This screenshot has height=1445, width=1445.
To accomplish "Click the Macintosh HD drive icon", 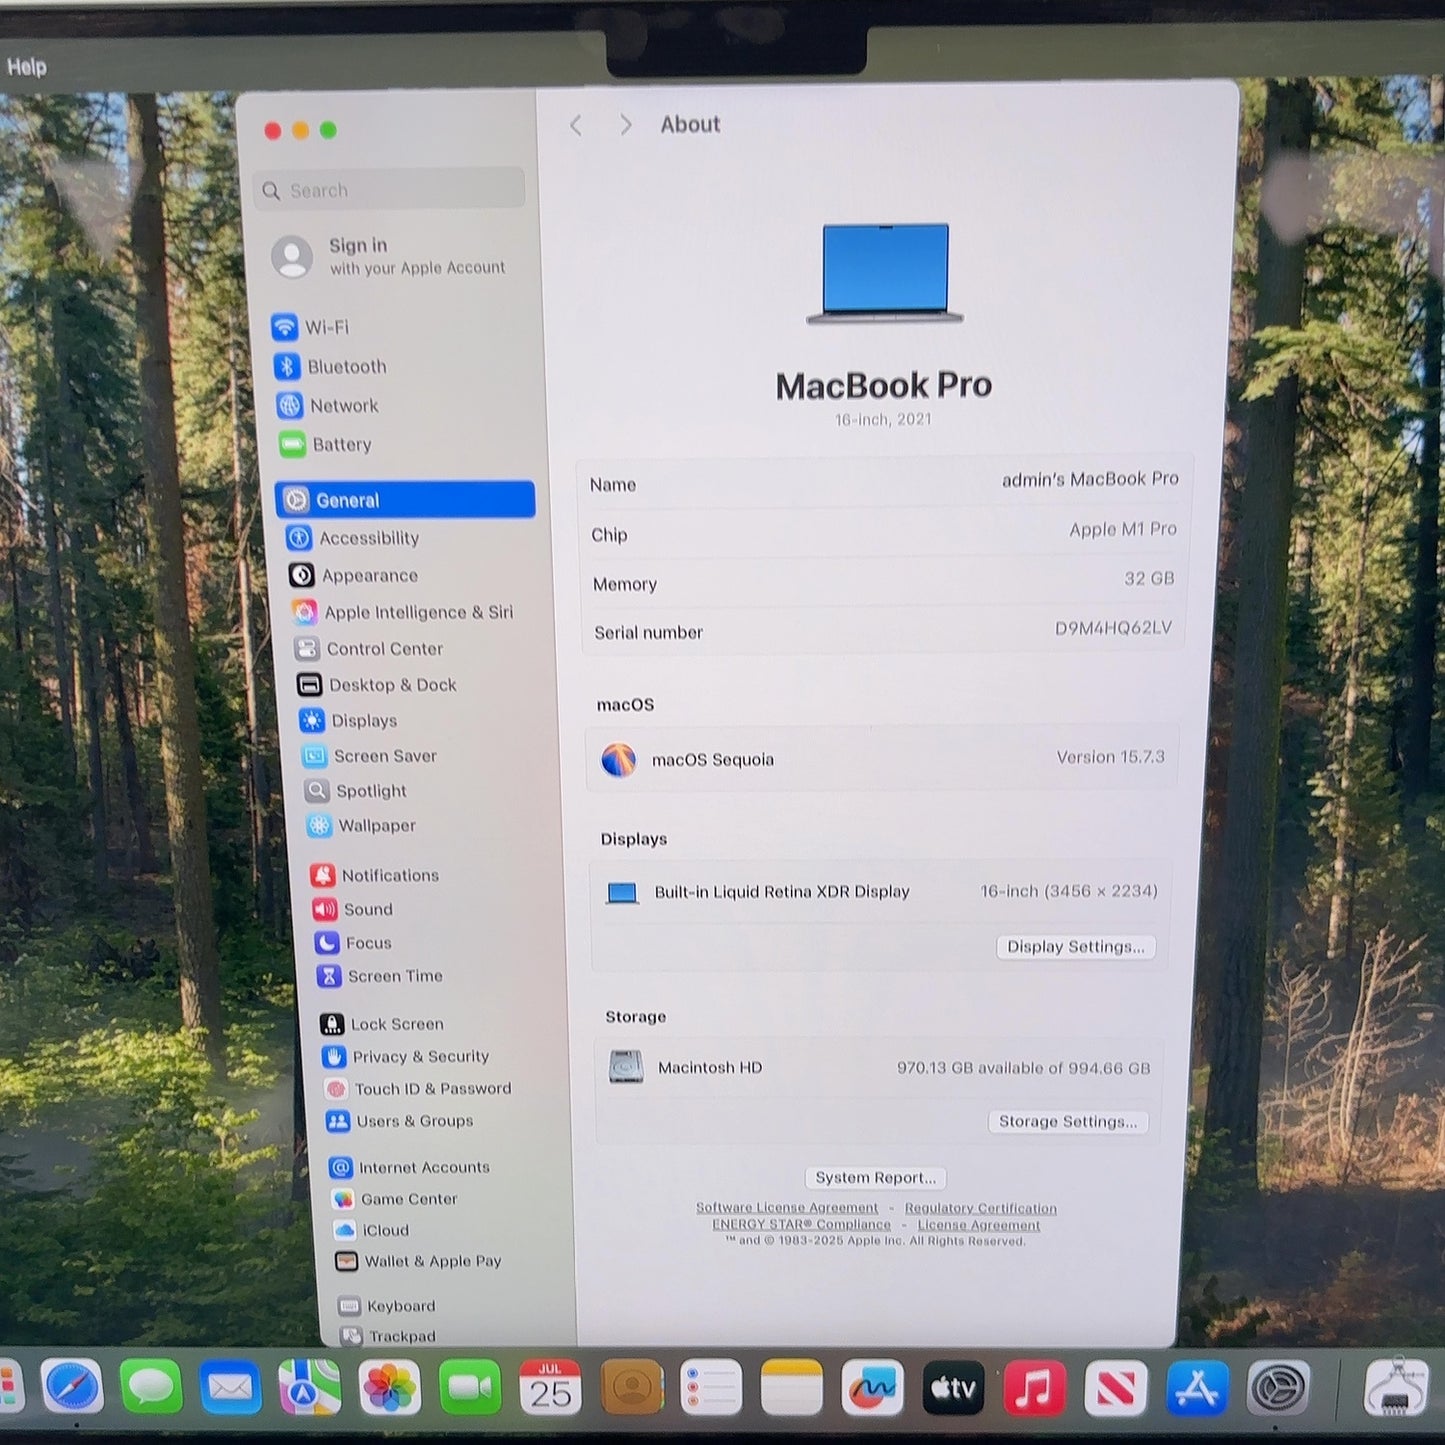I will point(627,1067).
